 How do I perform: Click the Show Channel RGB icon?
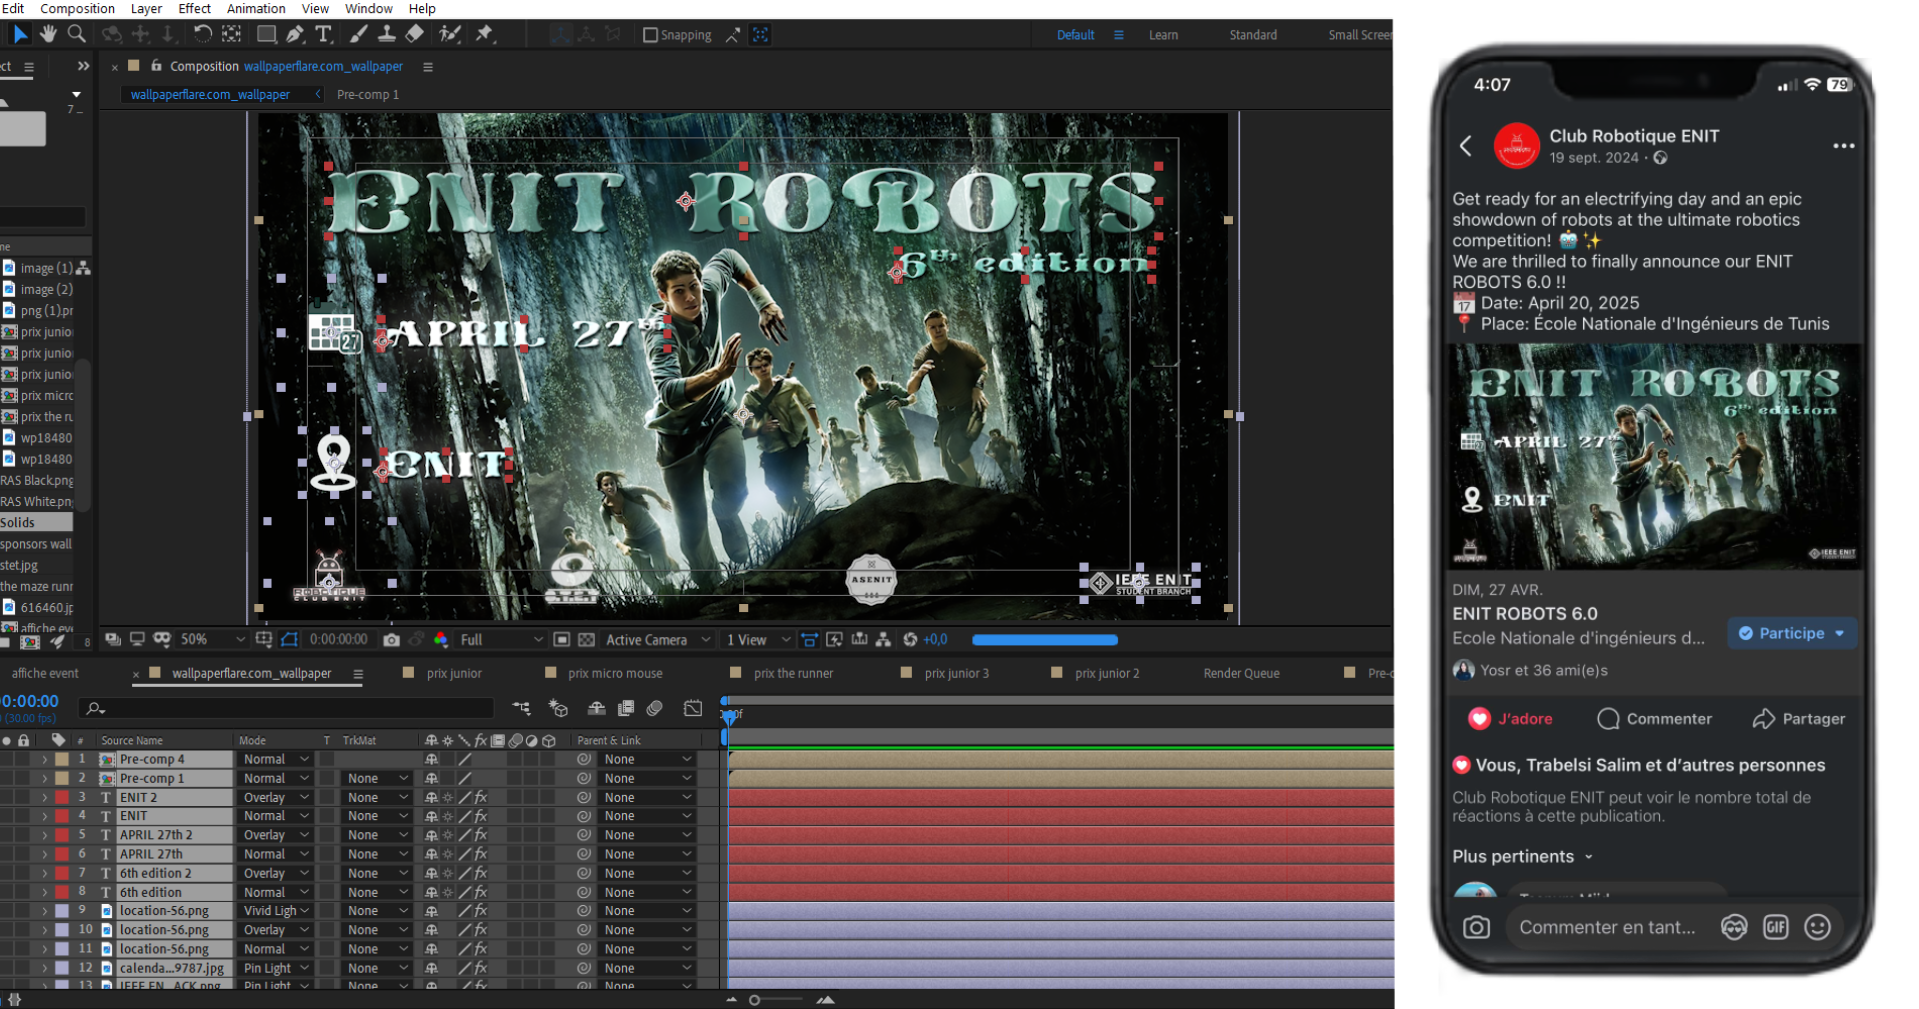441,640
